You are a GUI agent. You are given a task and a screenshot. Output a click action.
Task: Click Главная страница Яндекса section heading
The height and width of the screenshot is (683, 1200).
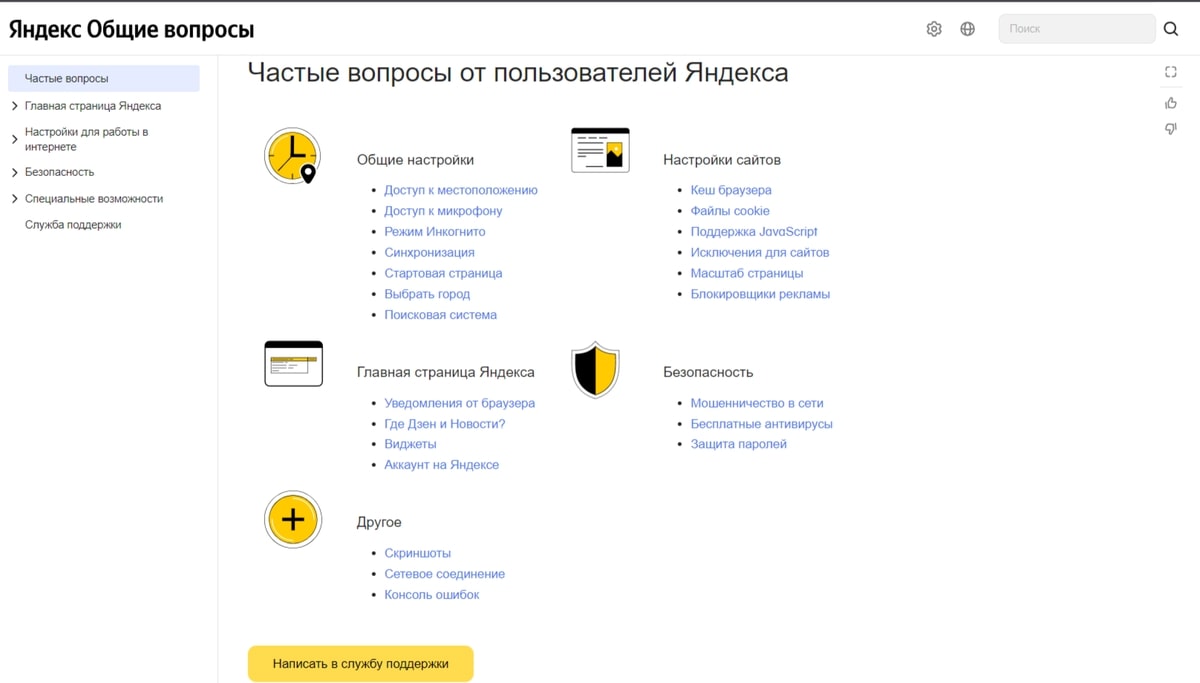[446, 372]
